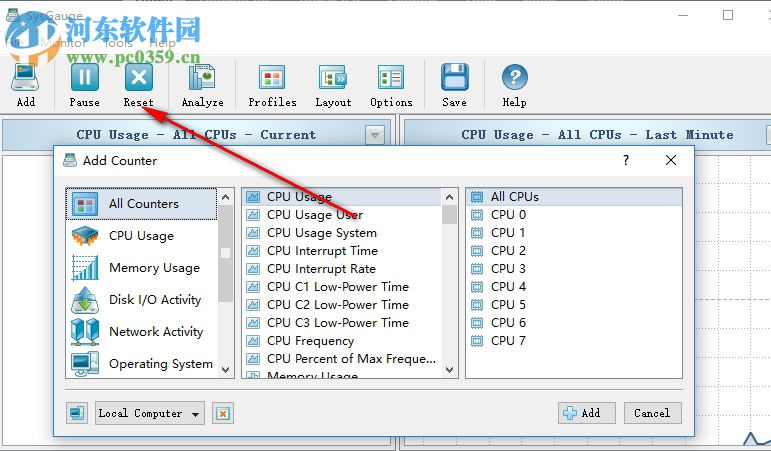Choose CPU 1 instance
Screen dimensions: 771x451
point(574,233)
